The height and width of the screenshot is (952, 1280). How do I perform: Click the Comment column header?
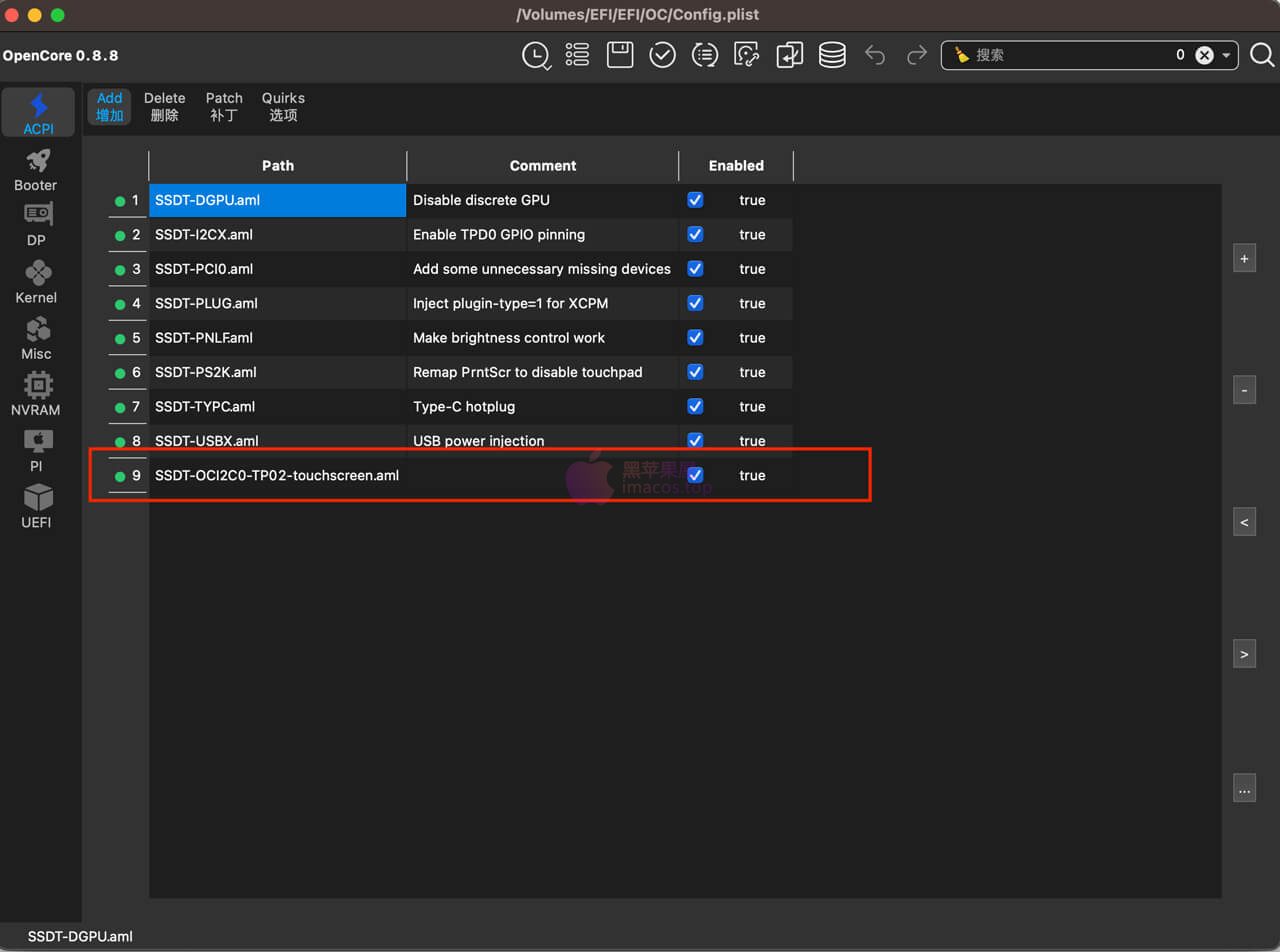[543, 166]
